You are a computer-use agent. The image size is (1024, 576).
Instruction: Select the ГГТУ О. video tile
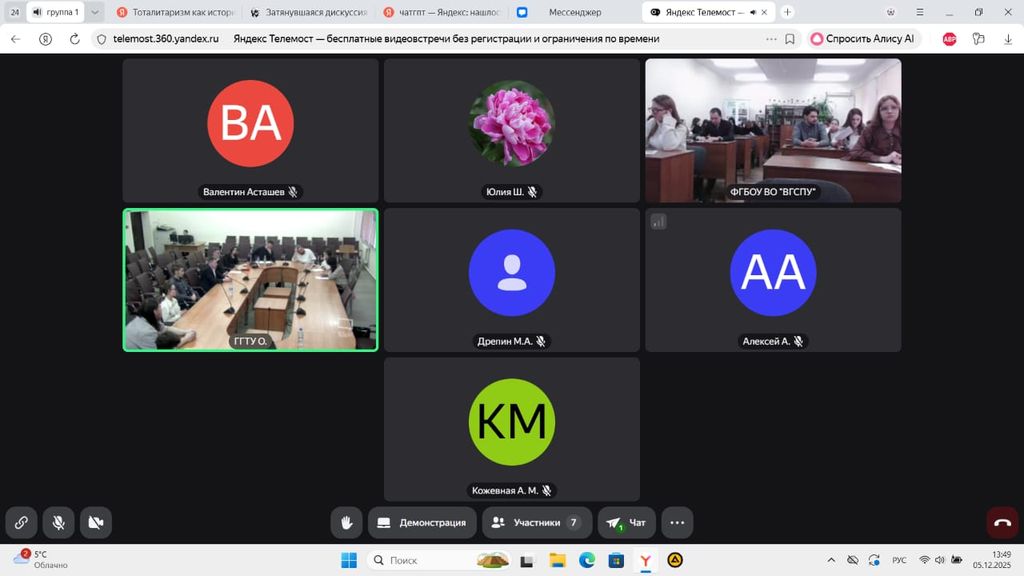[250, 280]
